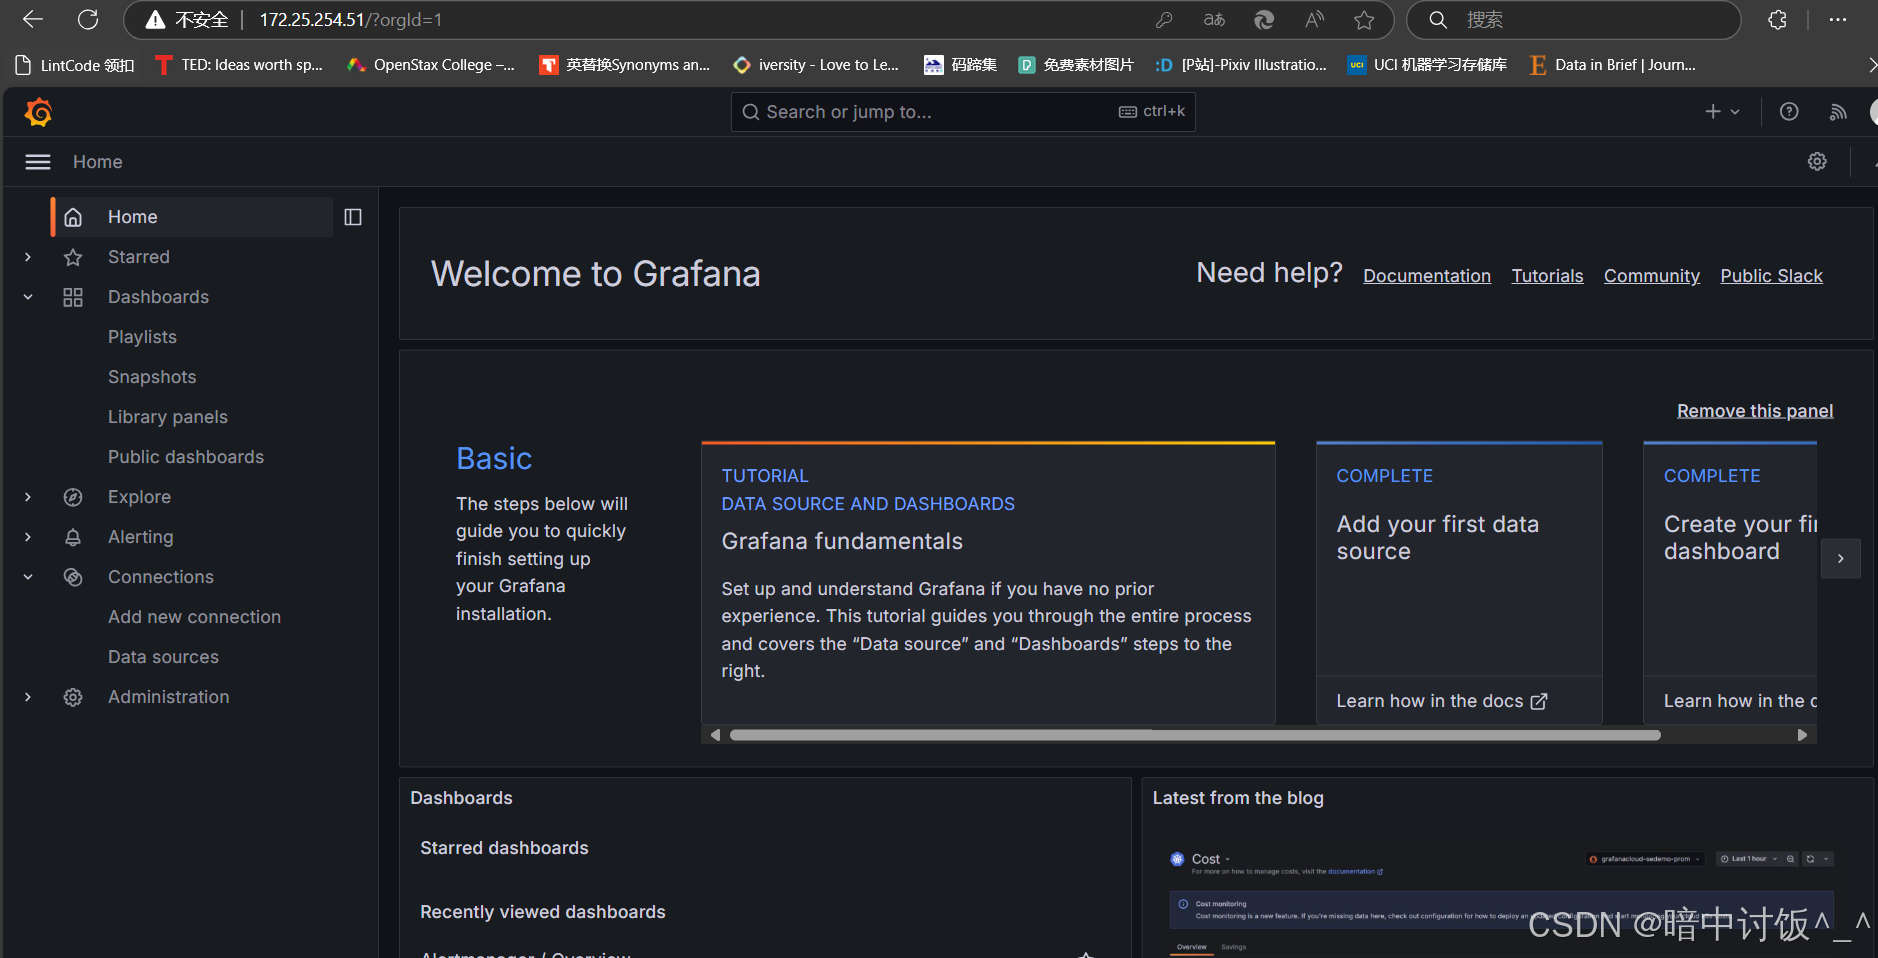Screen dimensions: 1878x958
Task: Open the hamburger menu toggle
Action: coord(38,162)
